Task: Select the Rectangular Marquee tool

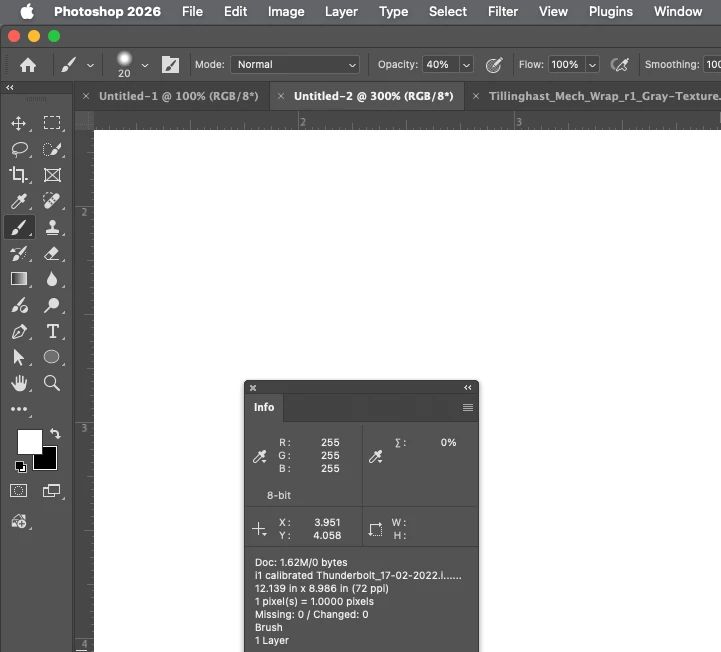Action: [52, 123]
